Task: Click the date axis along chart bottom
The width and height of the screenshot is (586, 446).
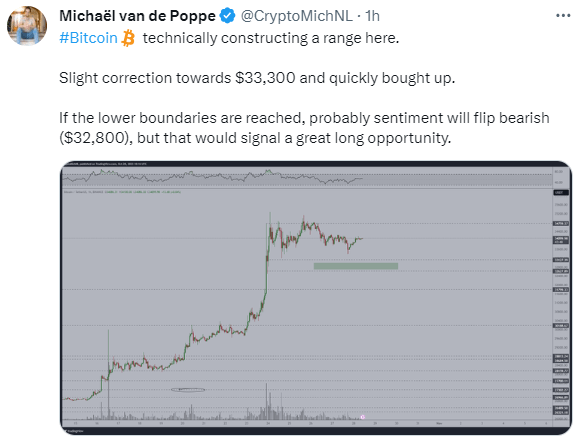Action: 306,423
